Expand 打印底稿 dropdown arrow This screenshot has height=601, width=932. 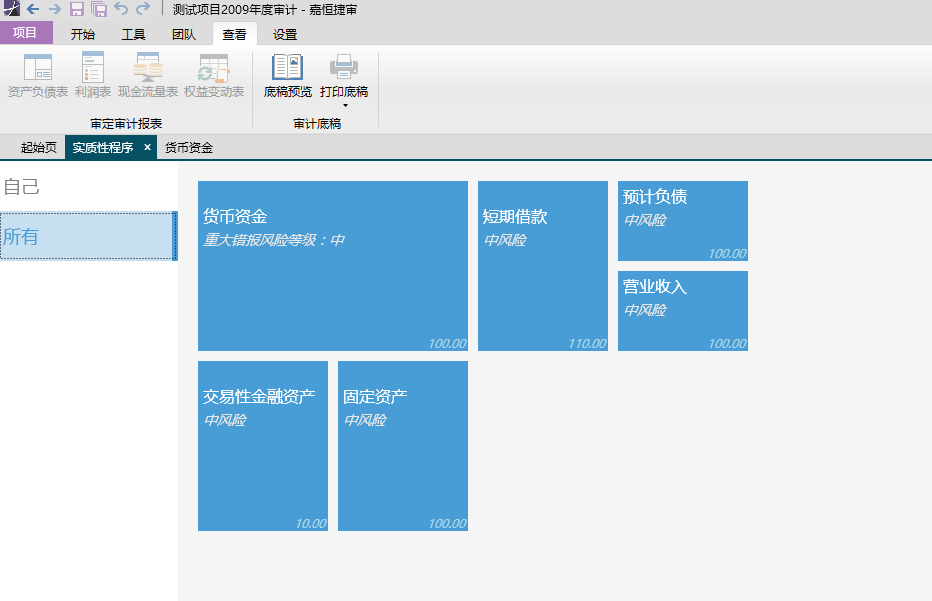pos(345,106)
